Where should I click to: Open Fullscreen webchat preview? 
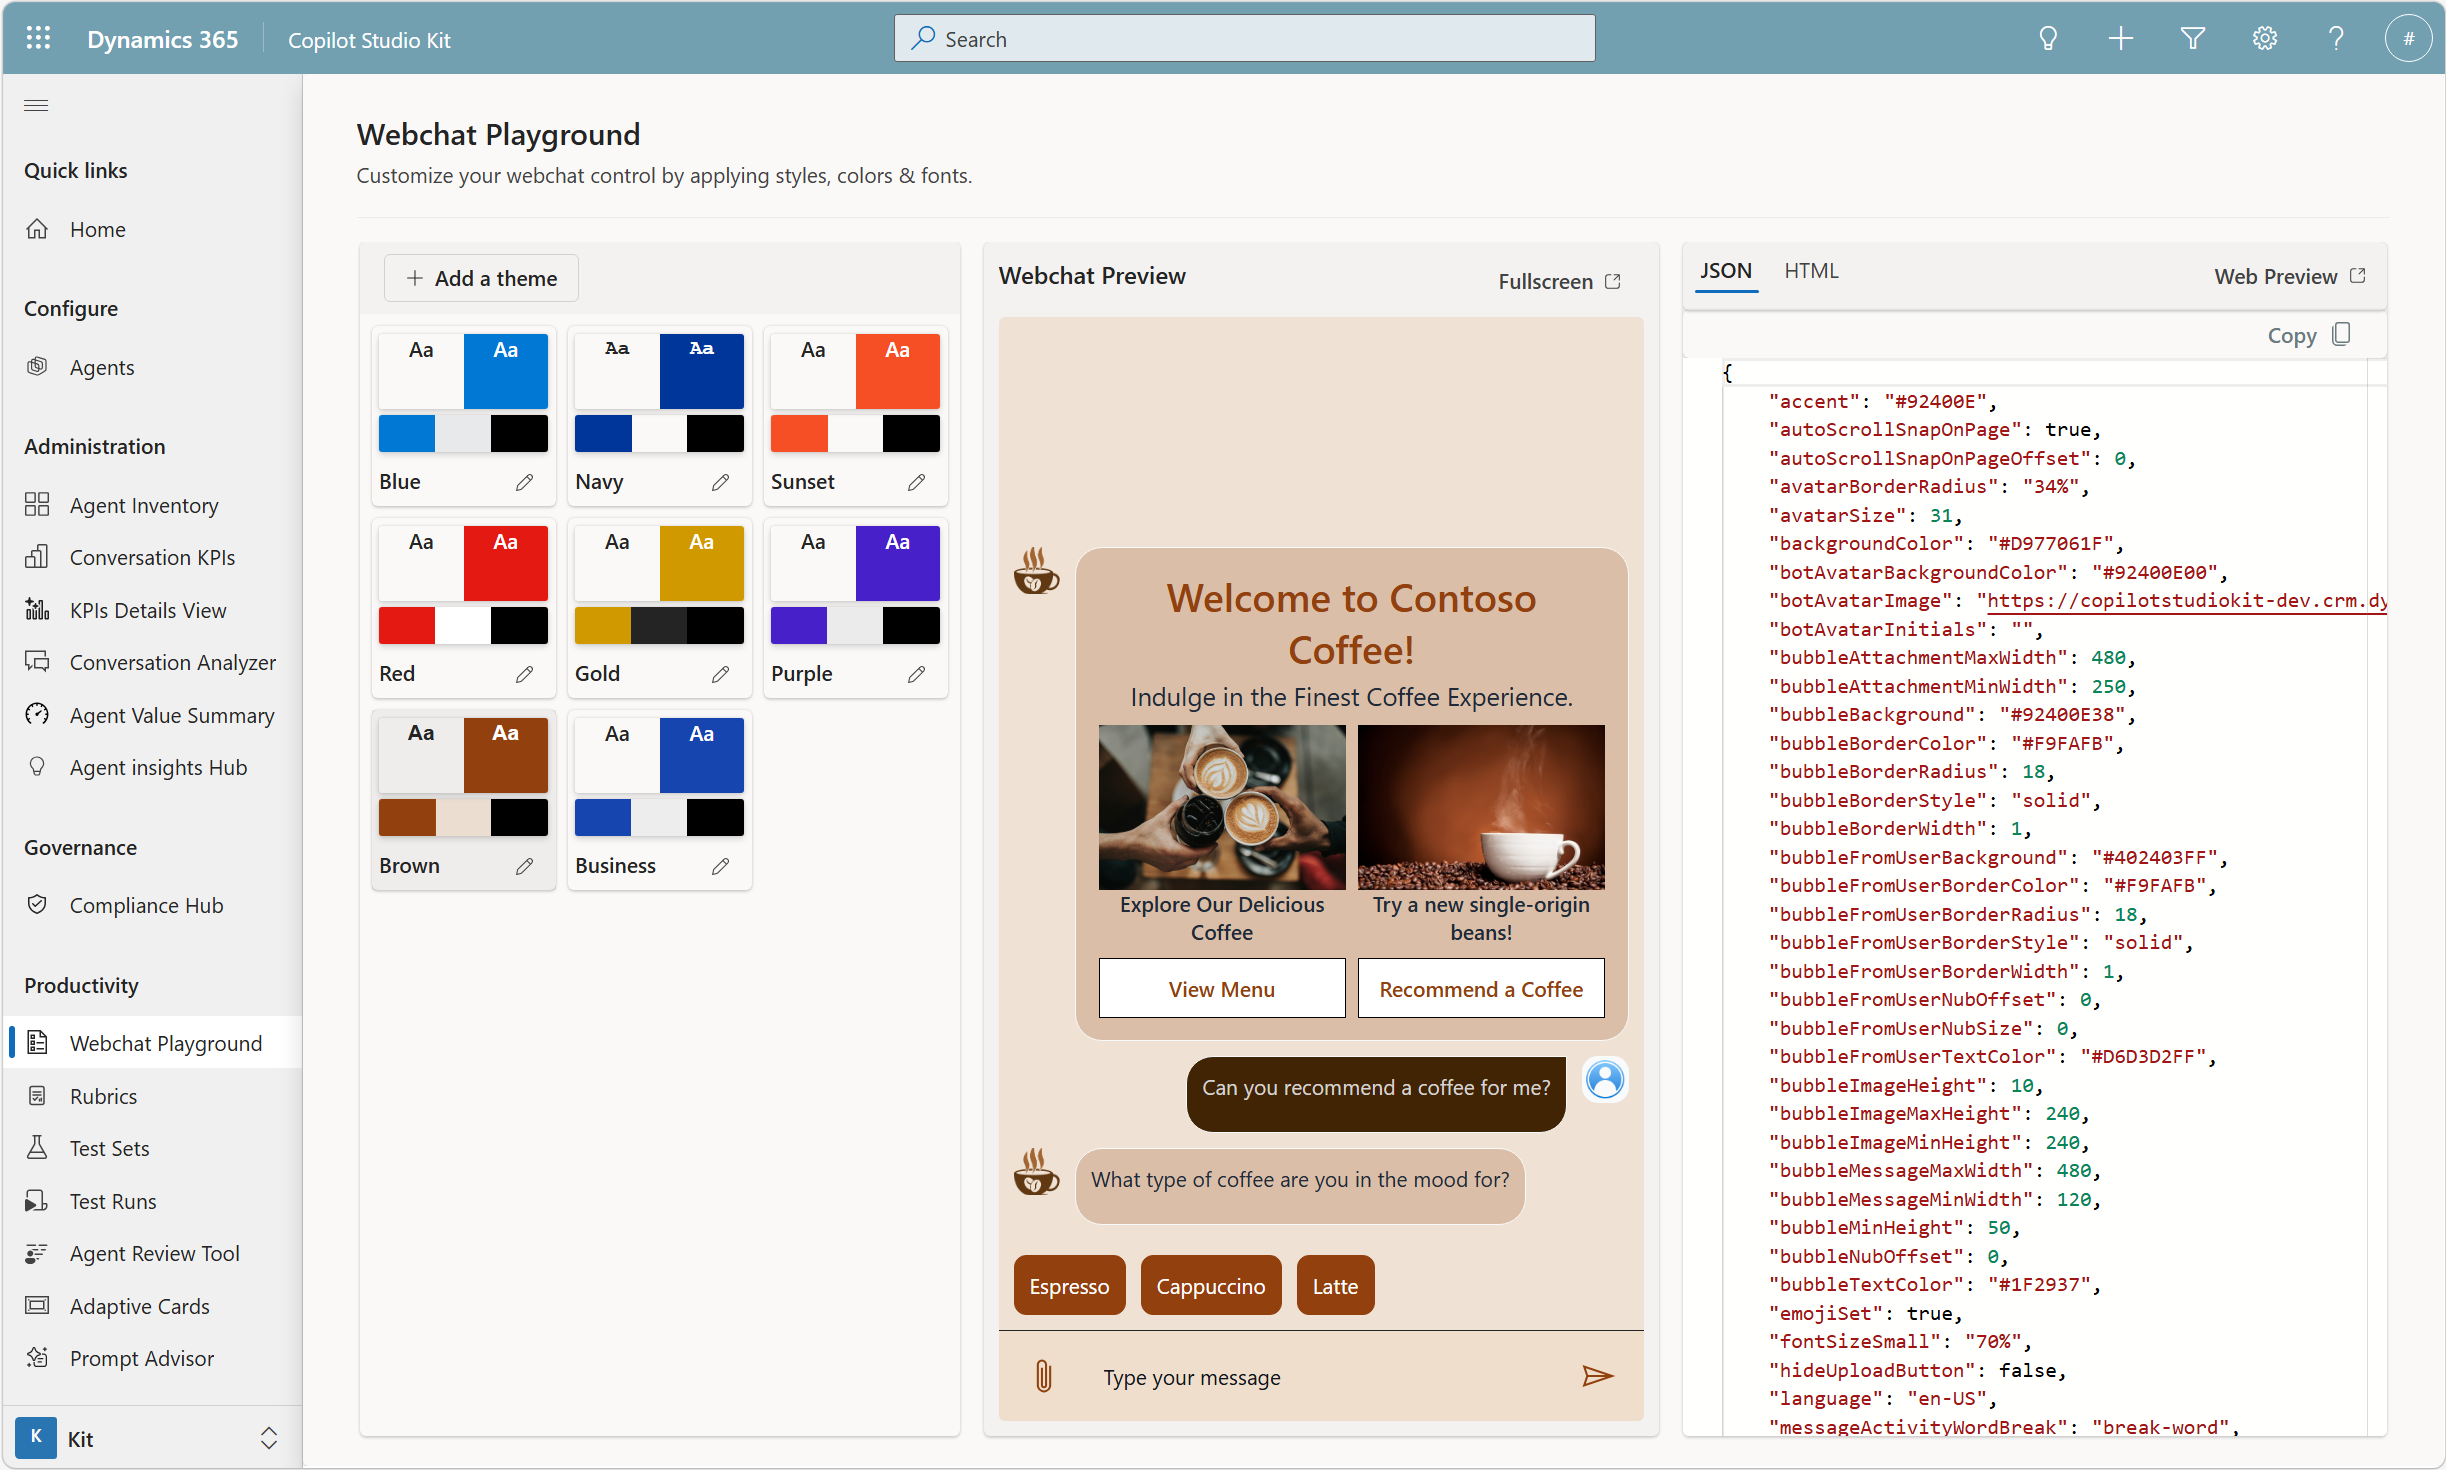point(1559,281)
